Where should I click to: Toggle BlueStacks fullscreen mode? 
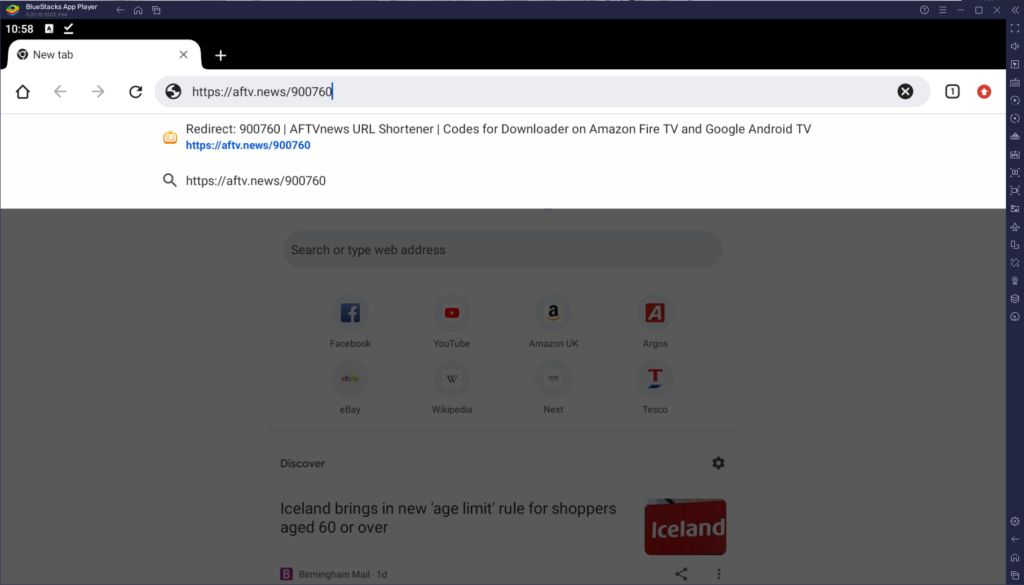tap(1015, 29)
